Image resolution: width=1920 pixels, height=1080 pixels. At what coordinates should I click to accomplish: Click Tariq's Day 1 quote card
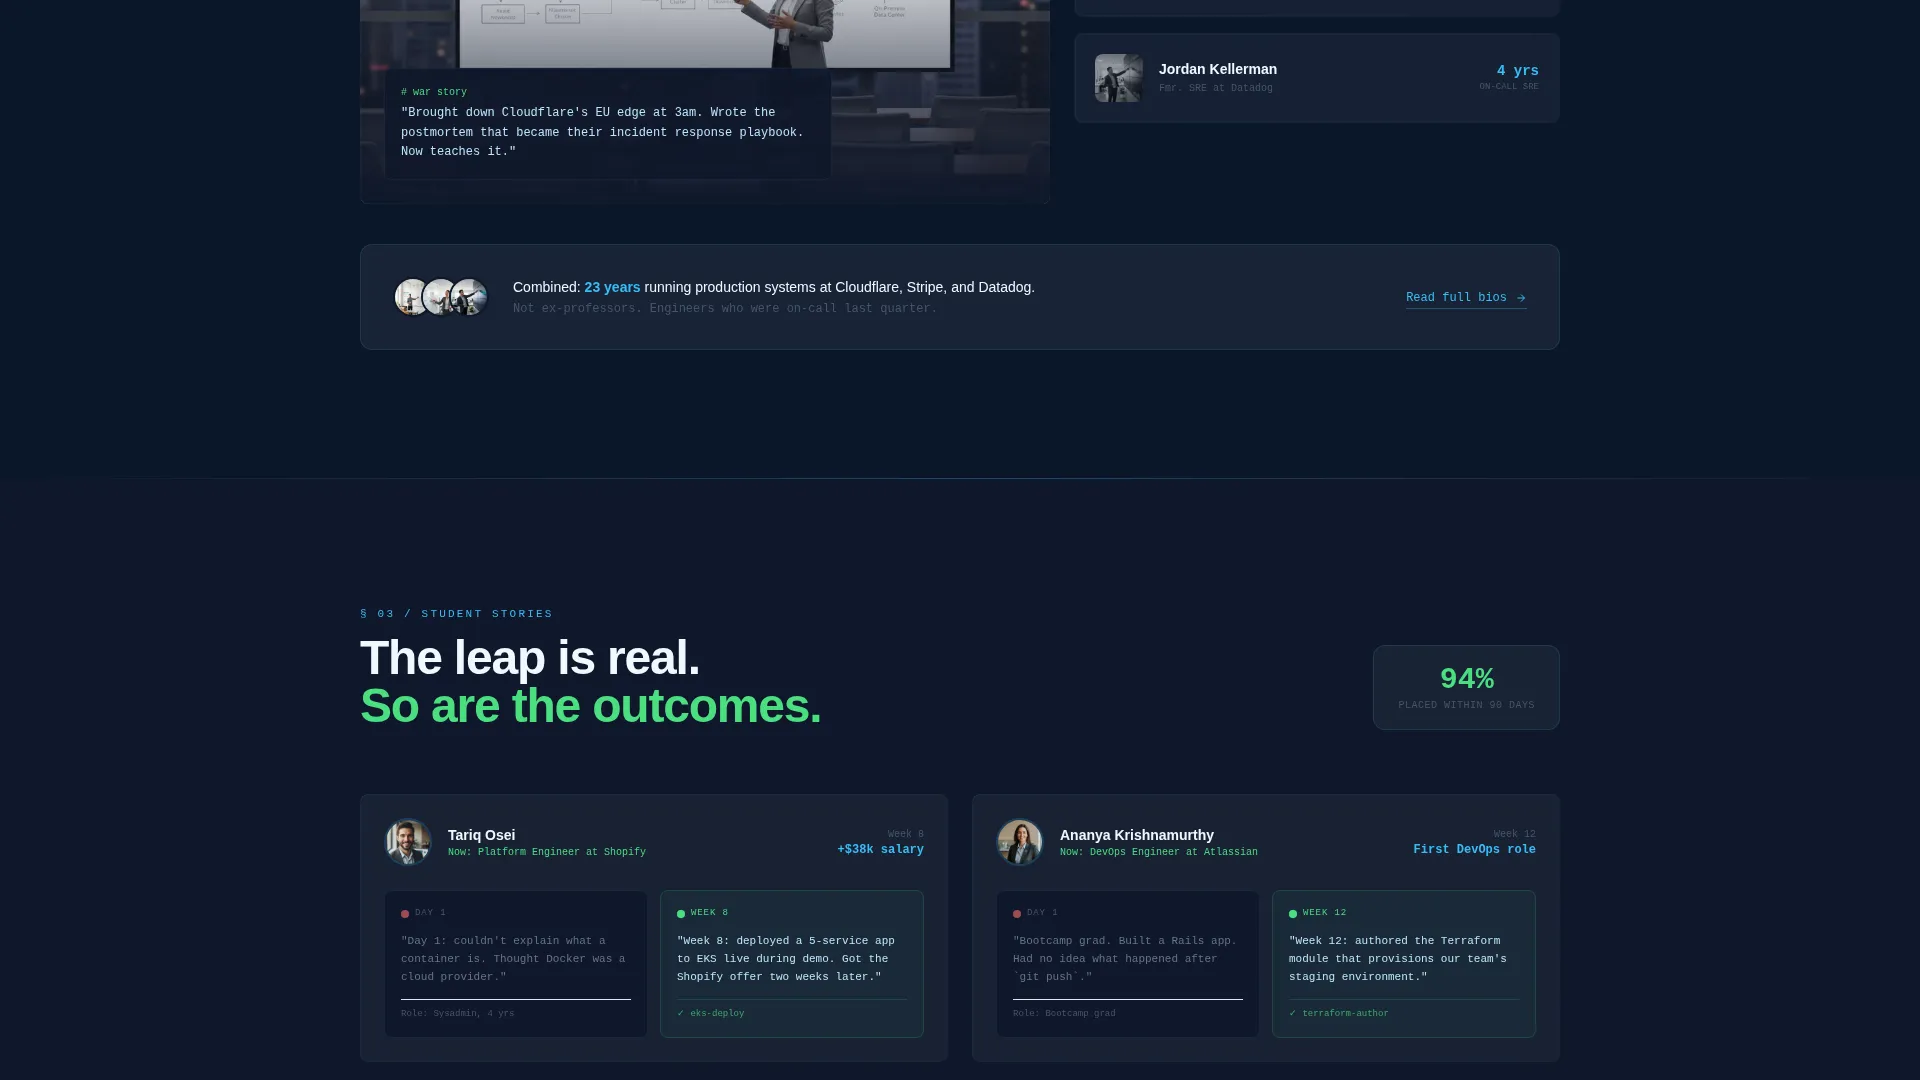click(516, 964)
